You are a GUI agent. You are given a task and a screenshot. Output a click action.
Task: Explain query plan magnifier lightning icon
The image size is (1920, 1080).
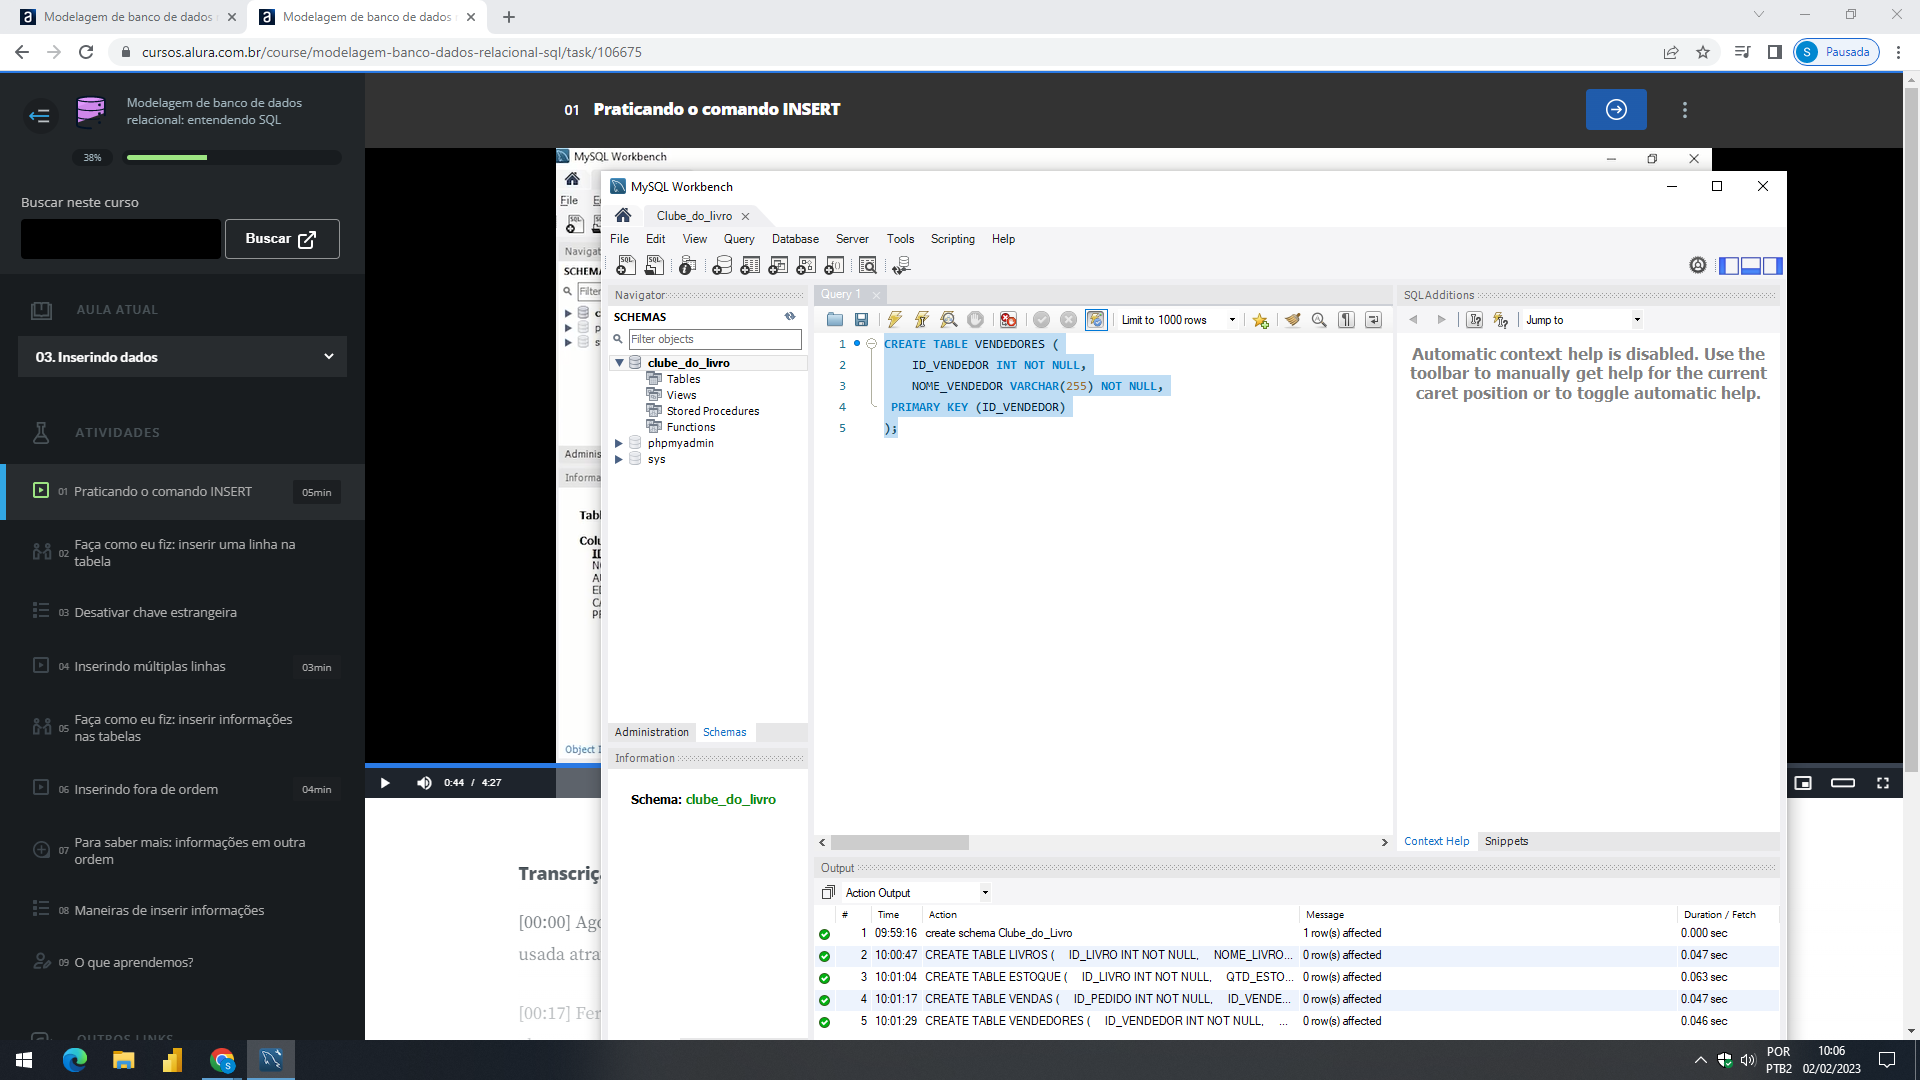949,320
